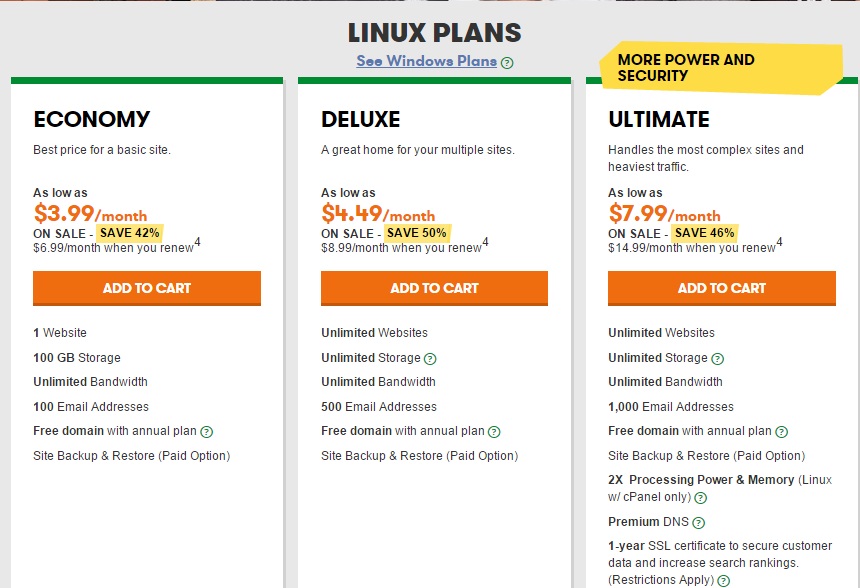Viewport: 860px width, 588px height.
Task: Click Unlimited Storage help icon in Deluxe plan
Action: (x=430, y=358)
